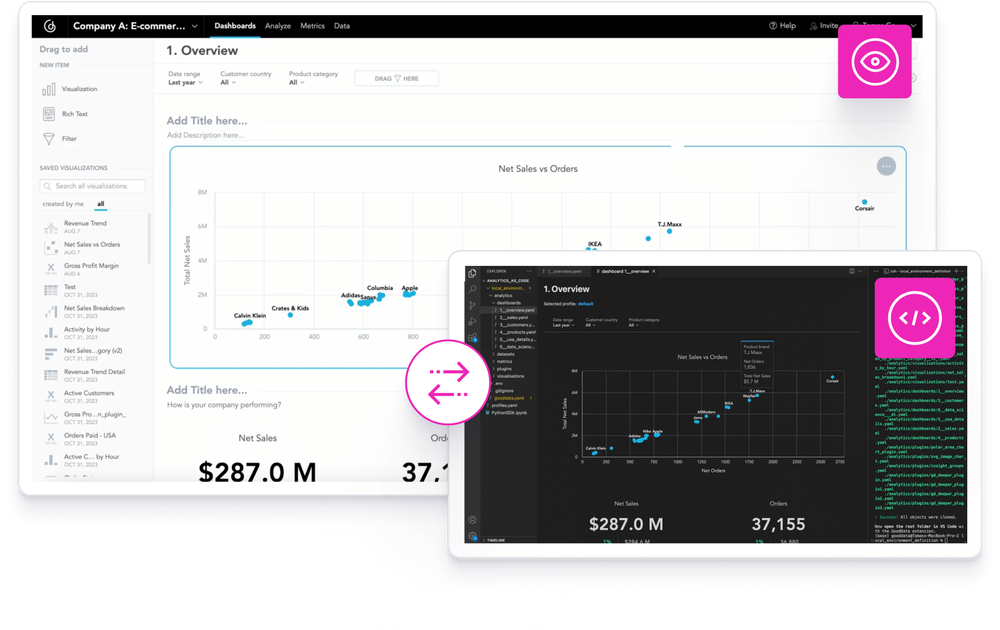Switch to the Dashboards tab

pyautogui.click(x=235, y=26)
